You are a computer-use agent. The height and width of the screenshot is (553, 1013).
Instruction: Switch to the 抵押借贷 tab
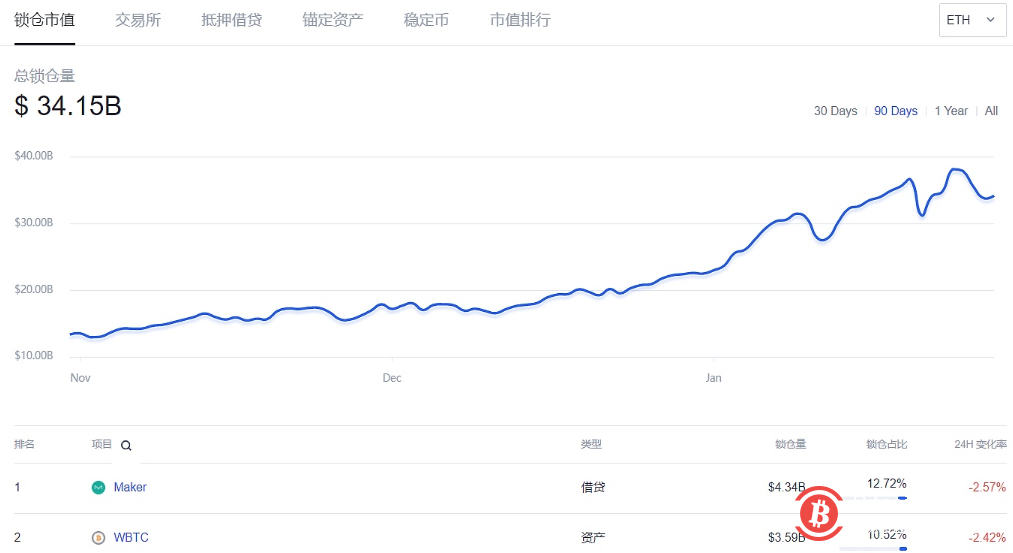(x=232, y=20)
